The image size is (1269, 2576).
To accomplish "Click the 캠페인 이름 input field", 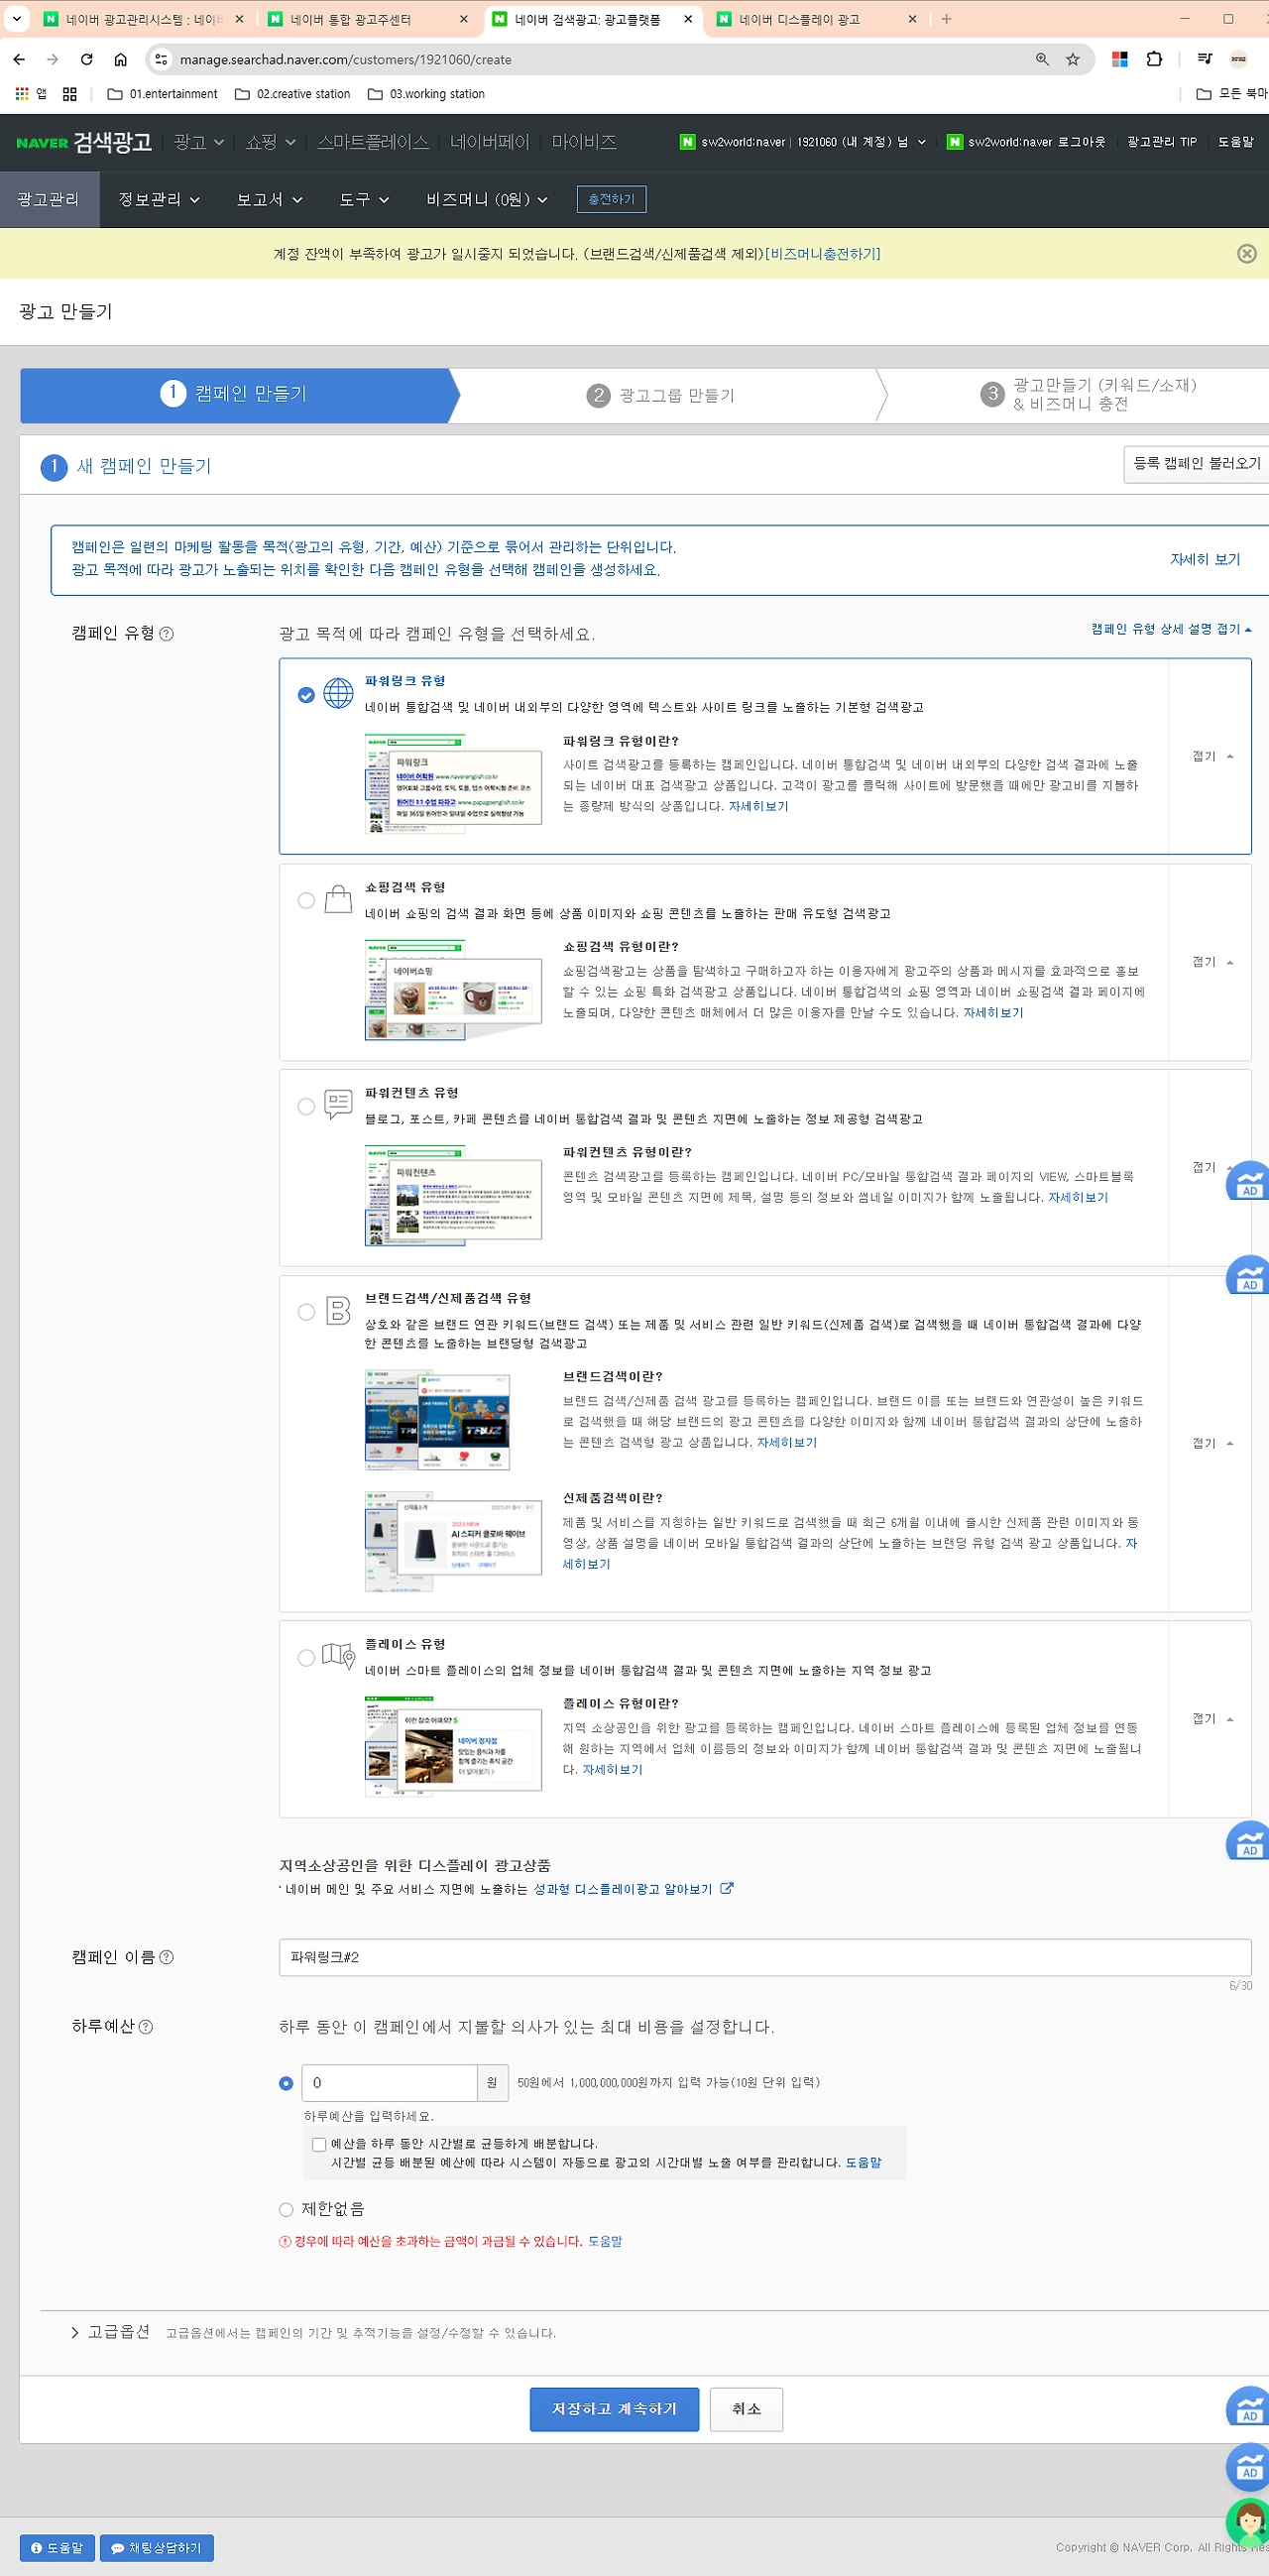I will (765, 1957).
